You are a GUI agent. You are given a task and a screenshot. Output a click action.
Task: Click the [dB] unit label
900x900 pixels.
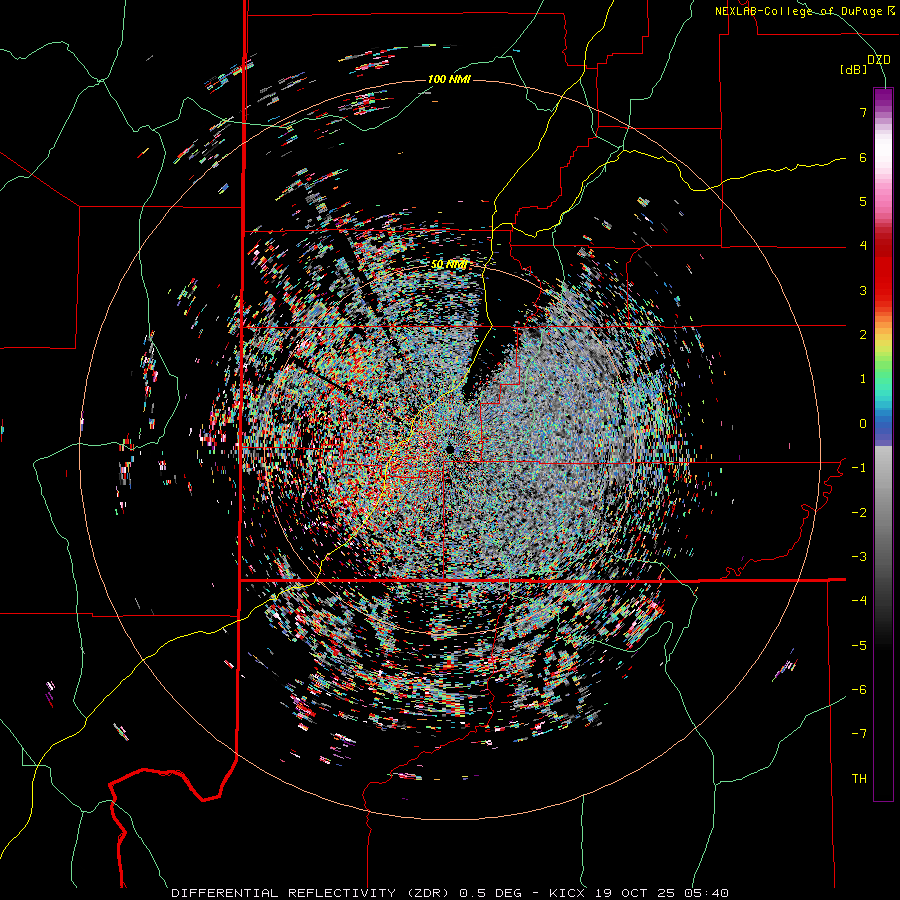pos(854,70)
